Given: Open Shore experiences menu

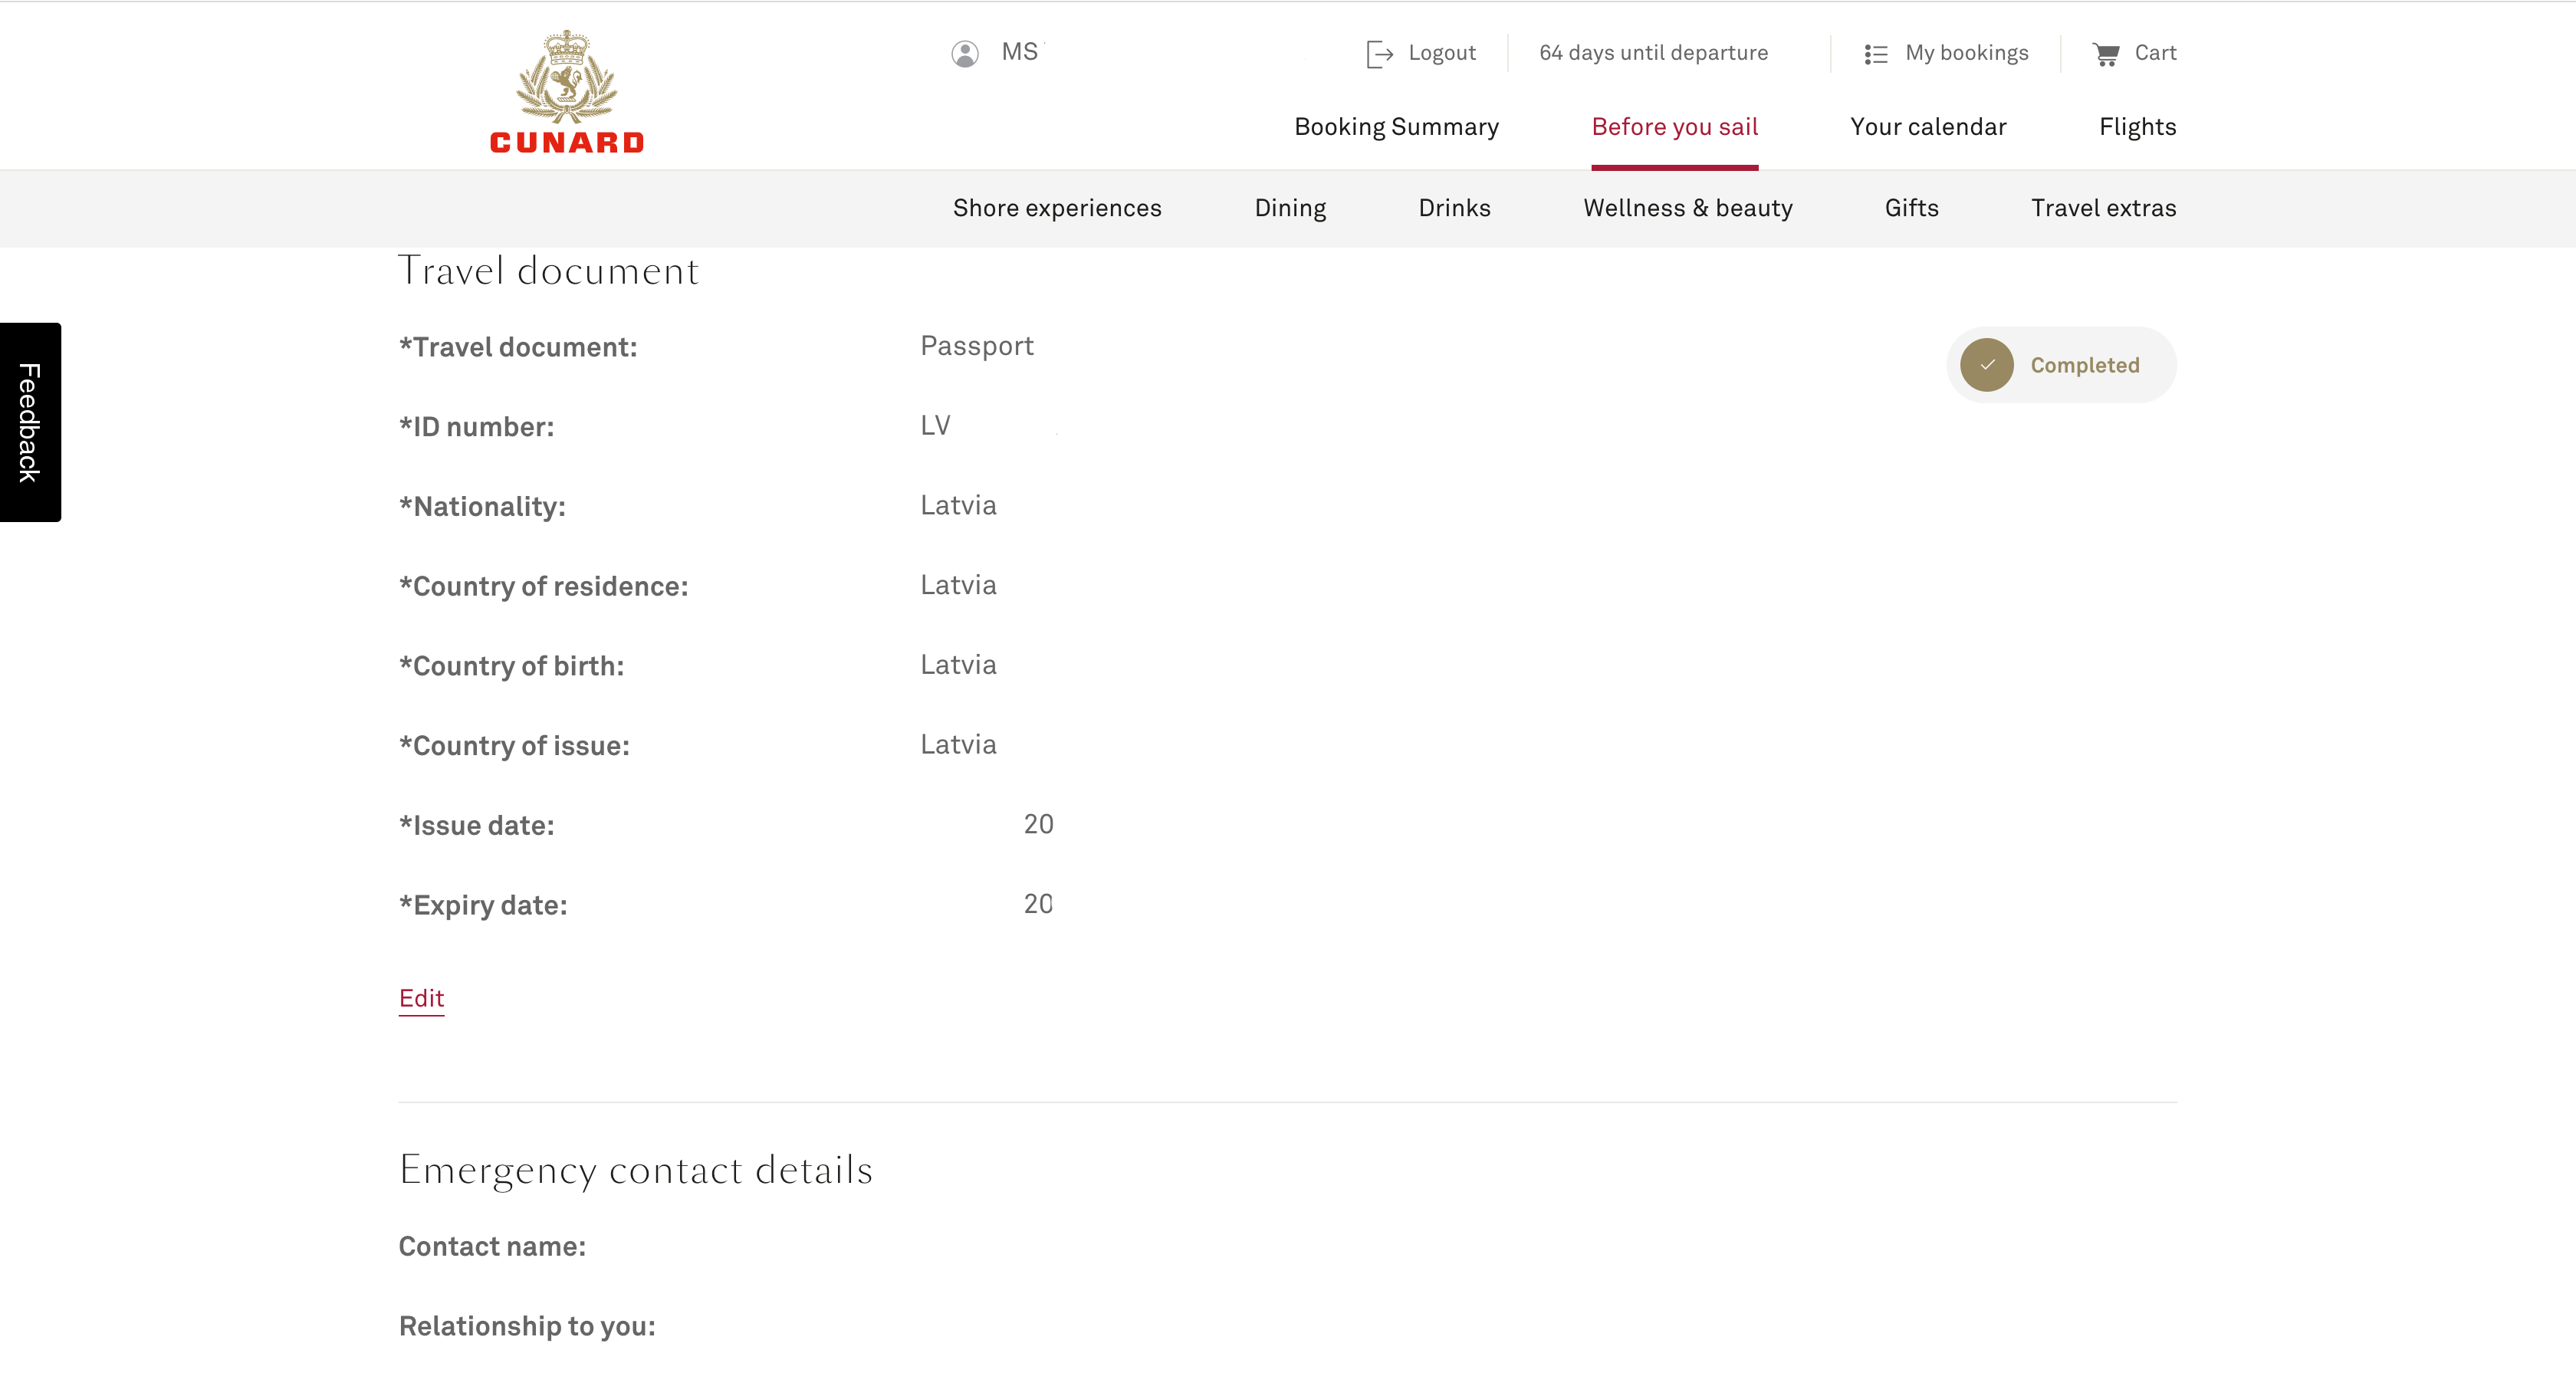Looking at the screenshot, I should click(1057, 208).
